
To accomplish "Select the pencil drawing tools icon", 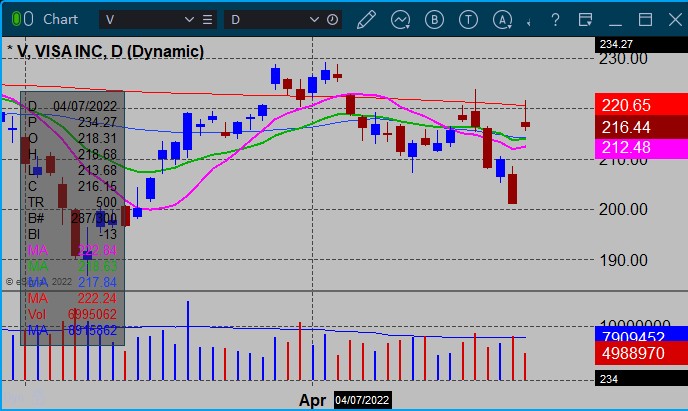I will pos(366,20).
